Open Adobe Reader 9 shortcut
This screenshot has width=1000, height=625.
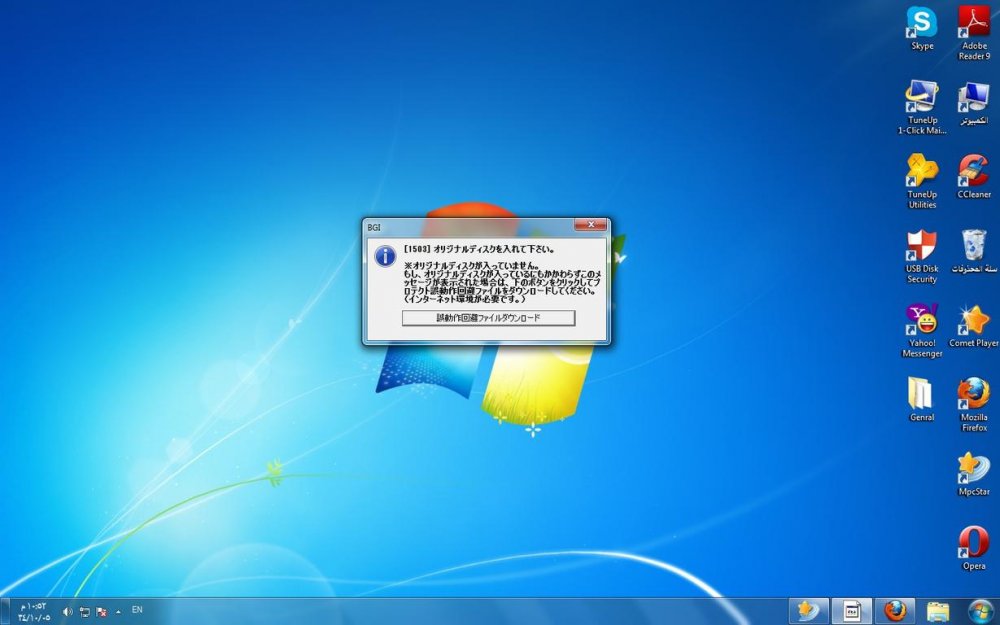click(x=973, y=23)
